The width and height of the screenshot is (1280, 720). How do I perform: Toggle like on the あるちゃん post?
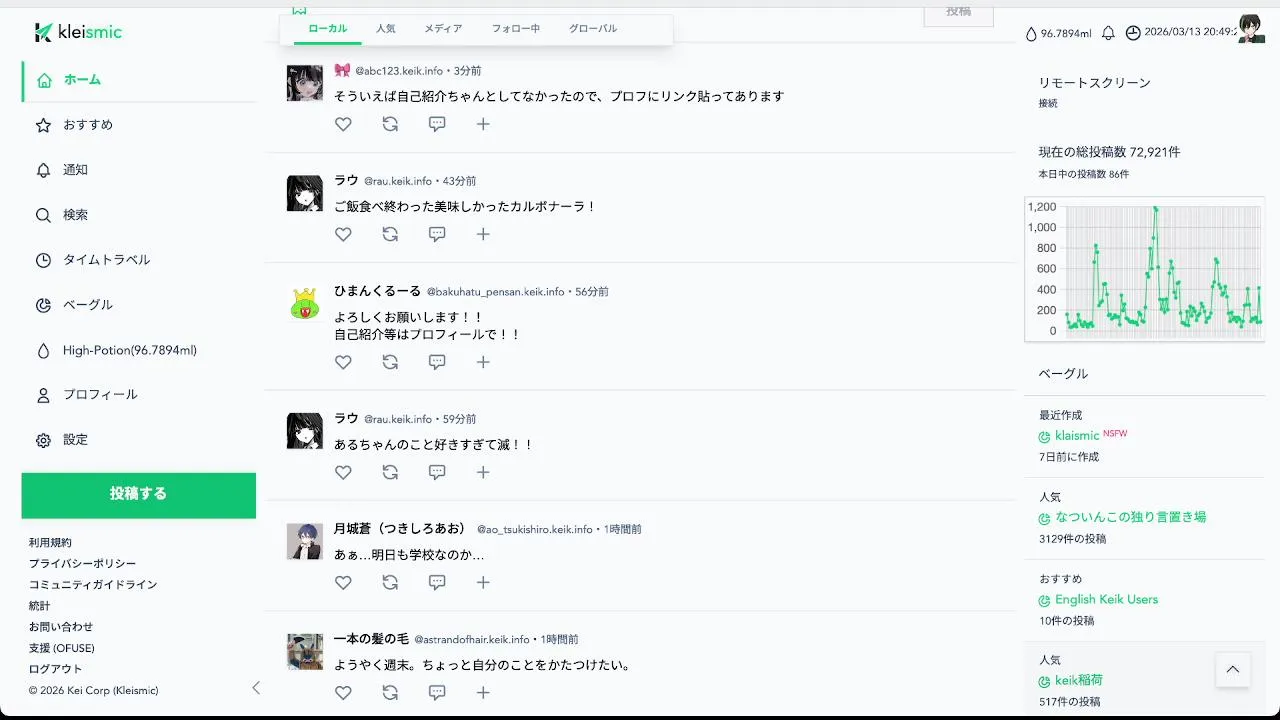(343, 472)
